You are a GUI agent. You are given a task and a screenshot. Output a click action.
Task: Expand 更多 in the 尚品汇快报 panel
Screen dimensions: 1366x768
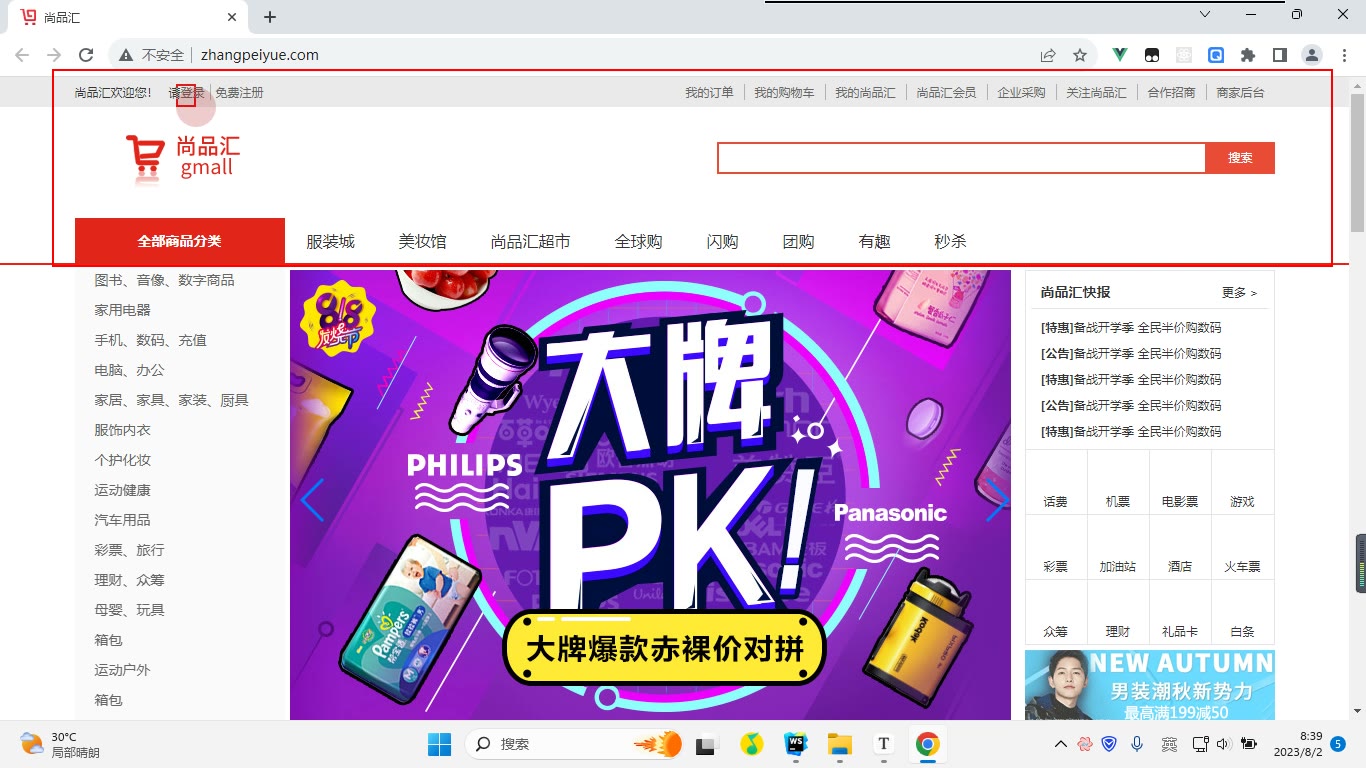pyautogui.click(x=1239, y=293)
